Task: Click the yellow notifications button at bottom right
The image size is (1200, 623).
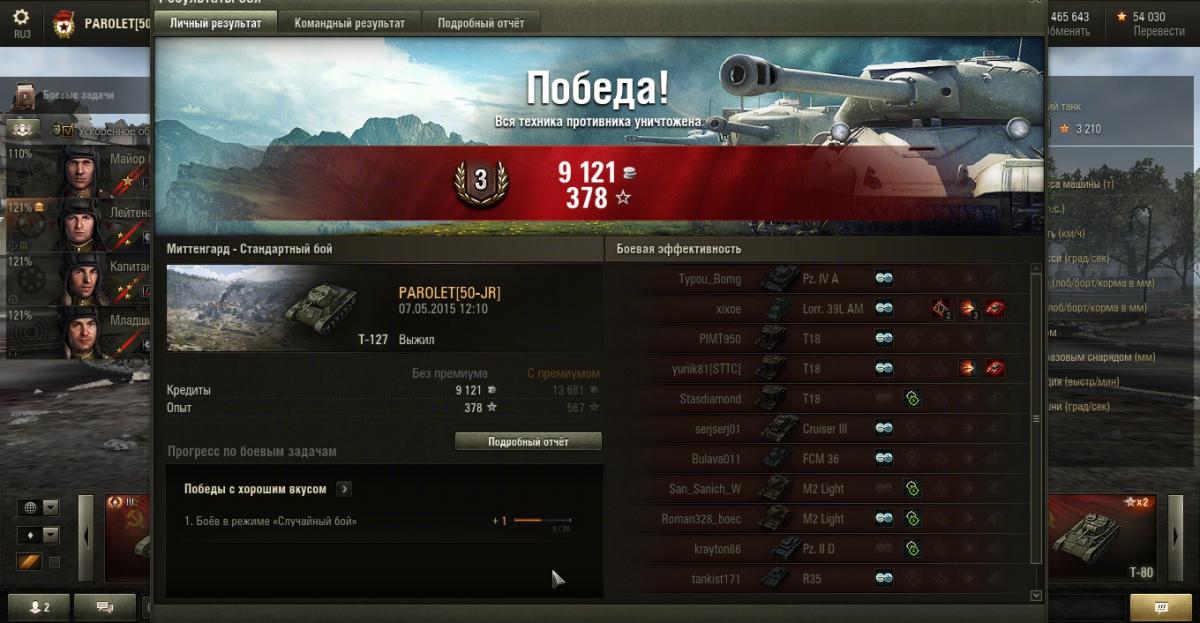Action: click(1160, 606)
